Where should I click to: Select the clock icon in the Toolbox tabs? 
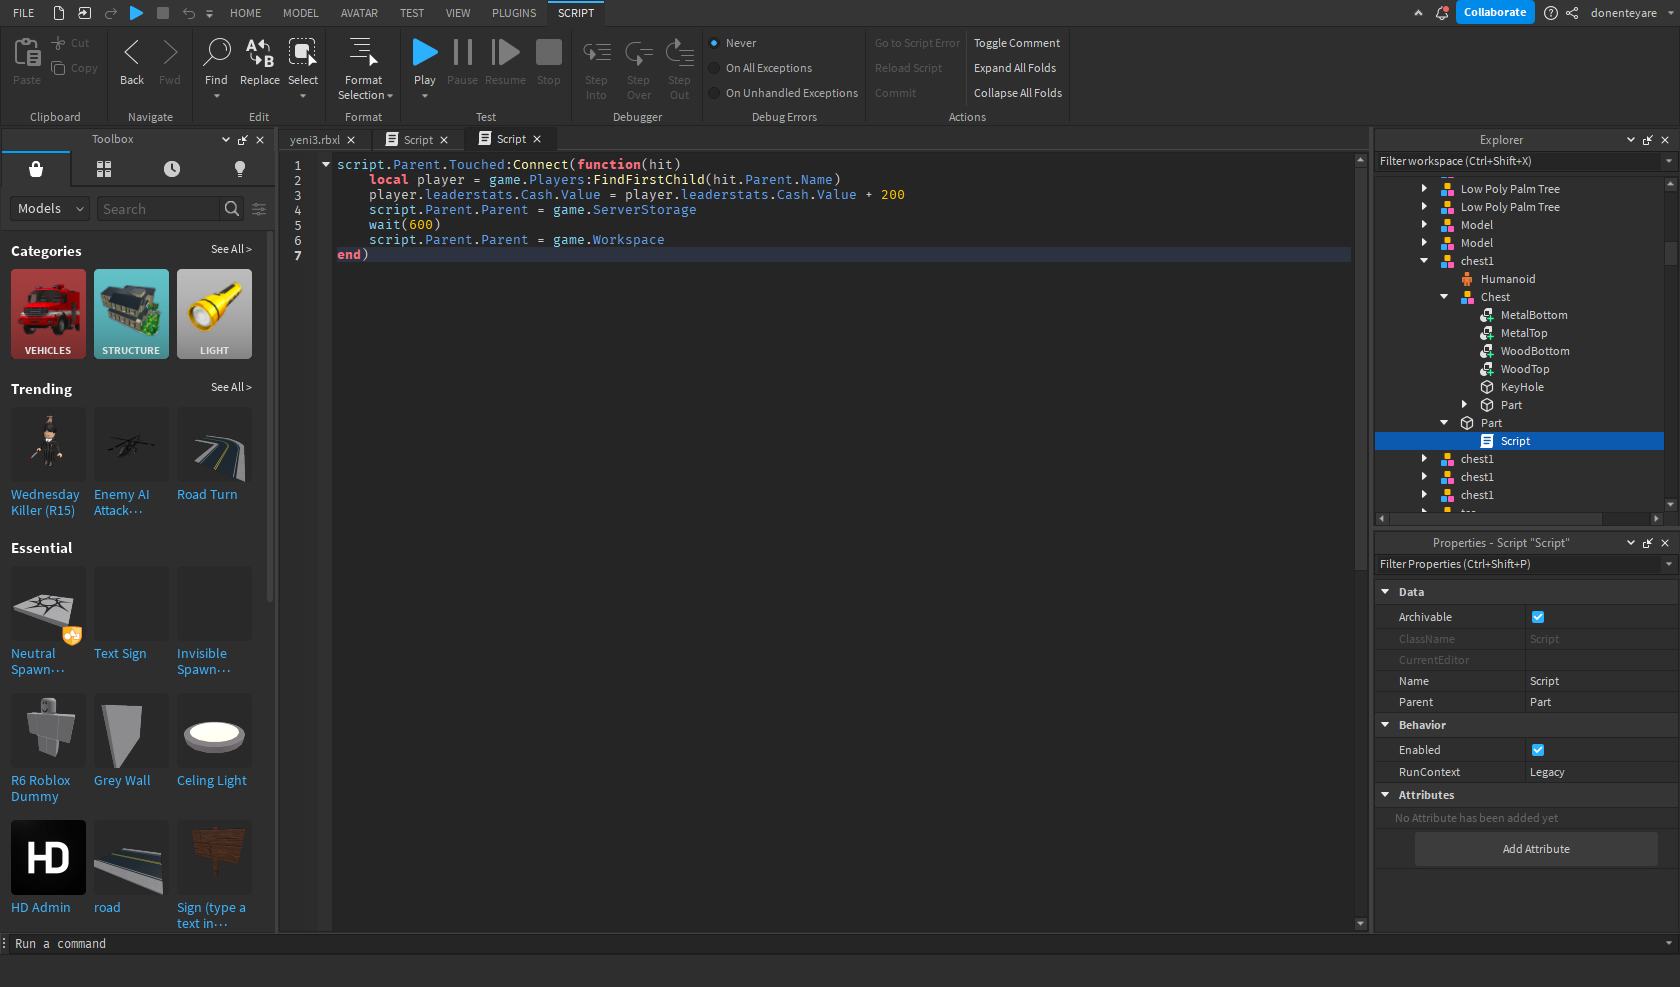(x=171, y=169)
